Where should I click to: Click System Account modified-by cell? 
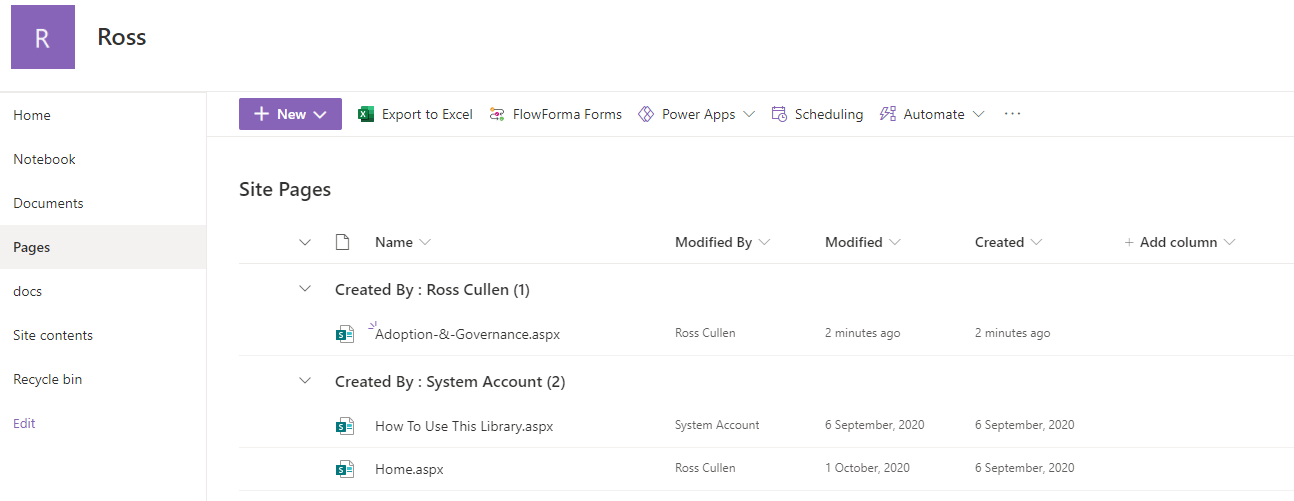pos(717,425)
